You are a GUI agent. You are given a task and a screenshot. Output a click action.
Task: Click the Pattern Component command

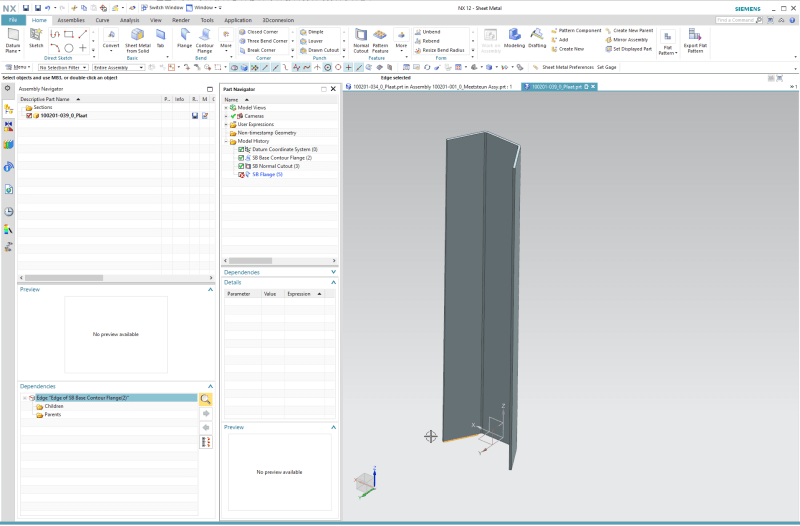pyautogui.click(x=576, y=31)
